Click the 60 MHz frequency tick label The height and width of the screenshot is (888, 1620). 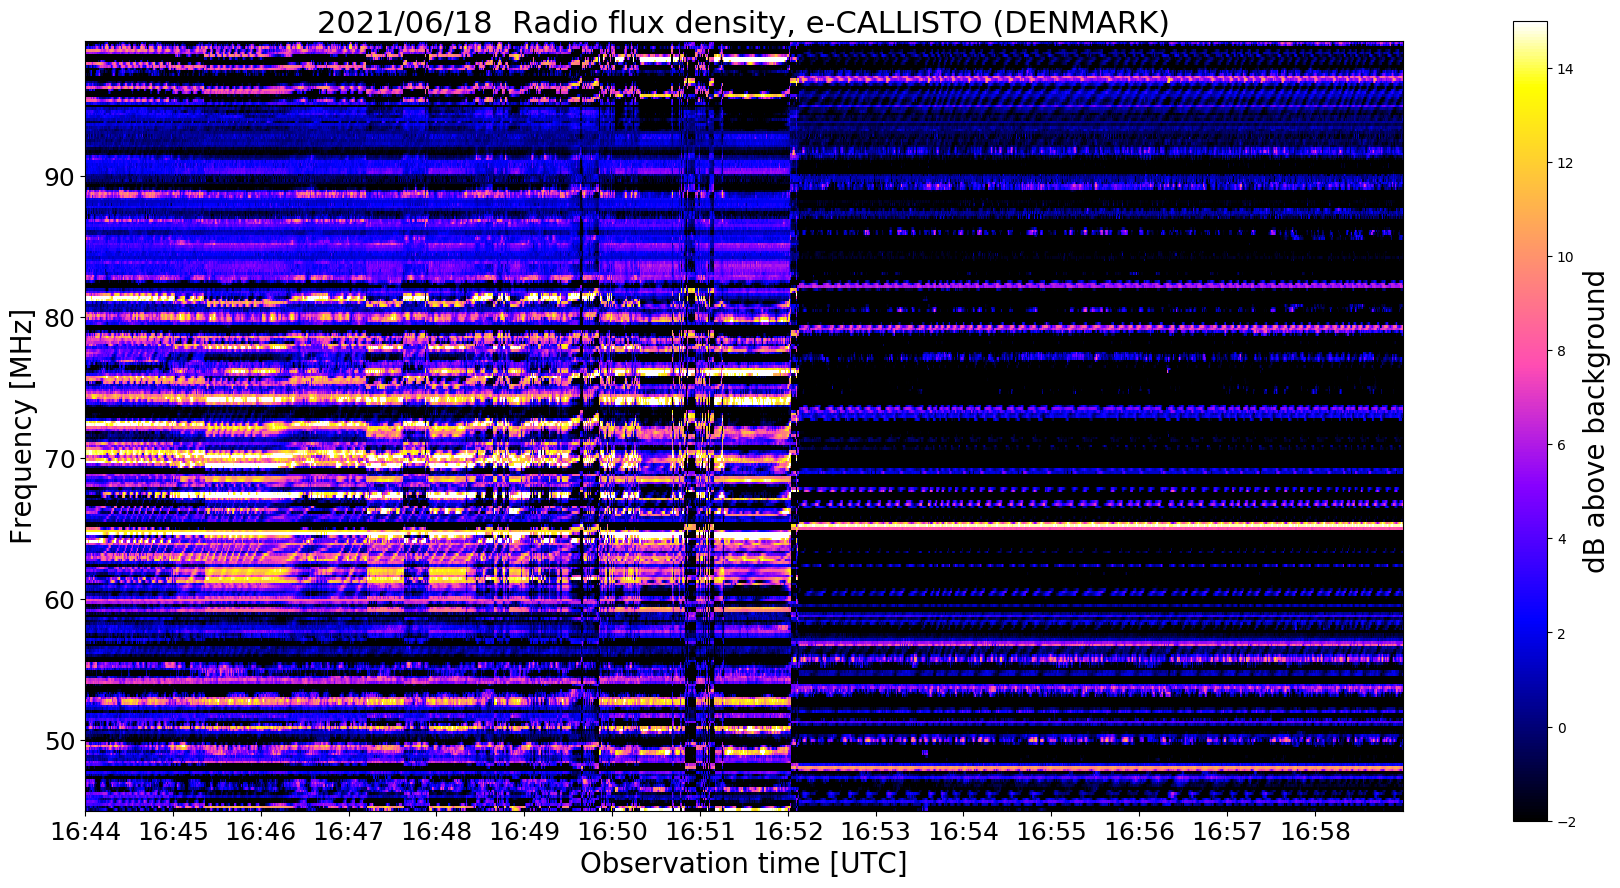58,600
